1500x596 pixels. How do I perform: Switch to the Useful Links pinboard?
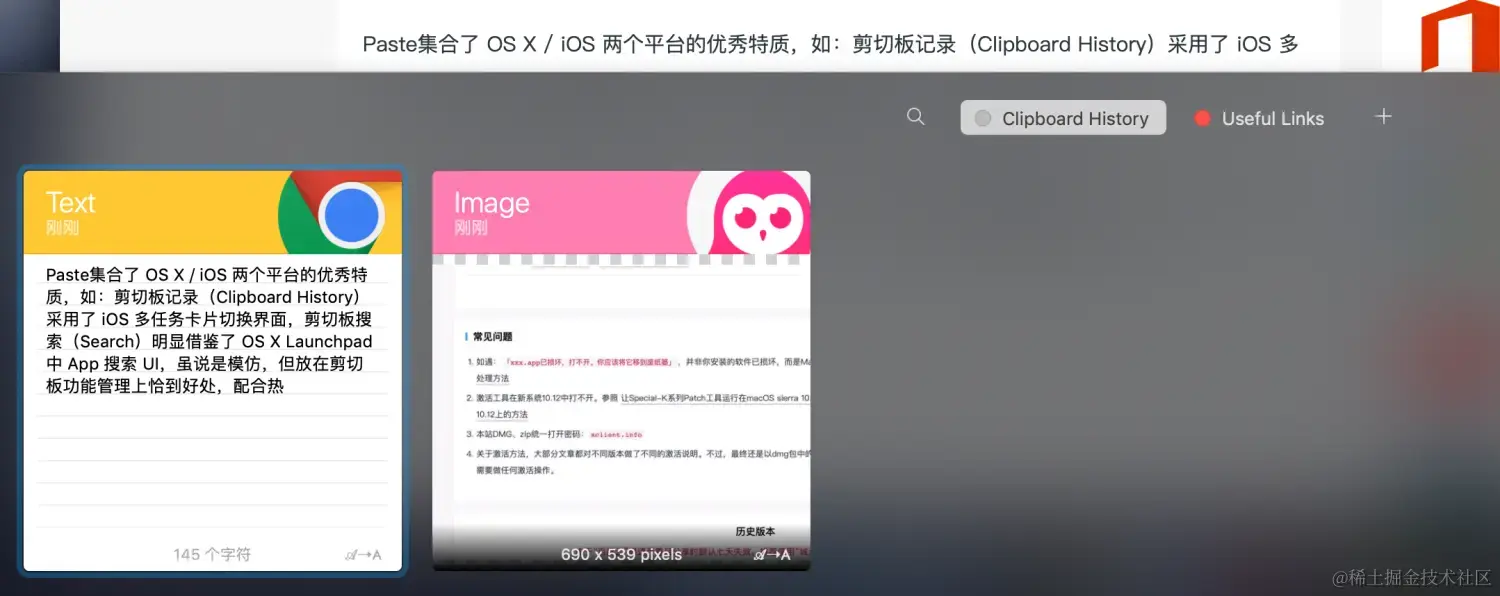(x=1272, y=118)
